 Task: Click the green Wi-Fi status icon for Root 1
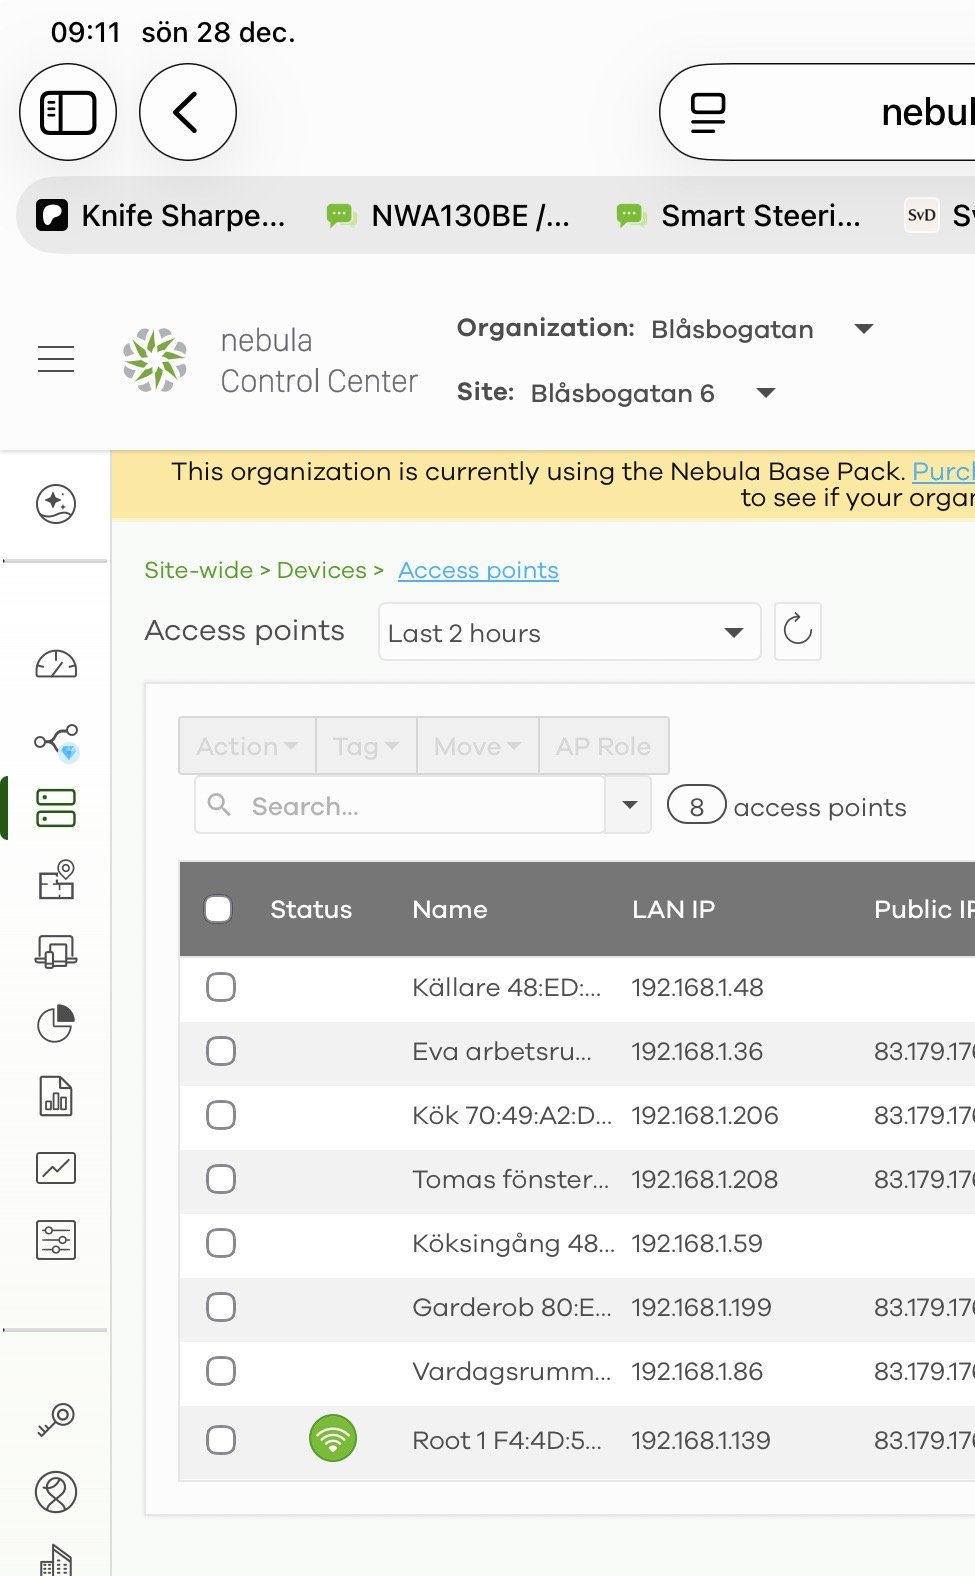pyautogui.click(x=333, y=1439)
